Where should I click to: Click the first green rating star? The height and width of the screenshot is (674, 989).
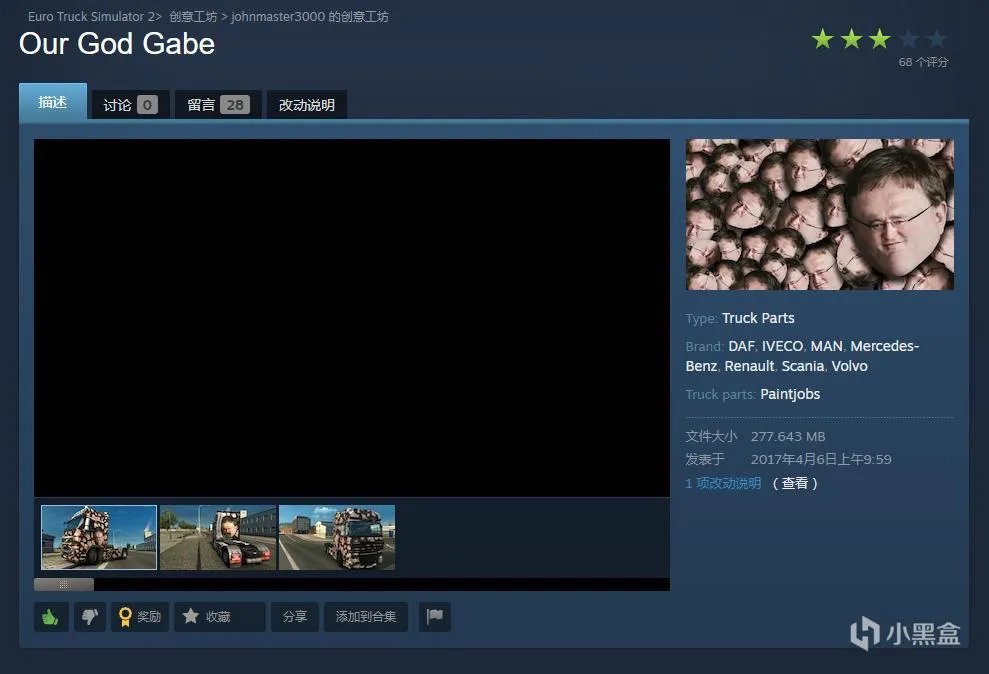(x=822, y=39)
